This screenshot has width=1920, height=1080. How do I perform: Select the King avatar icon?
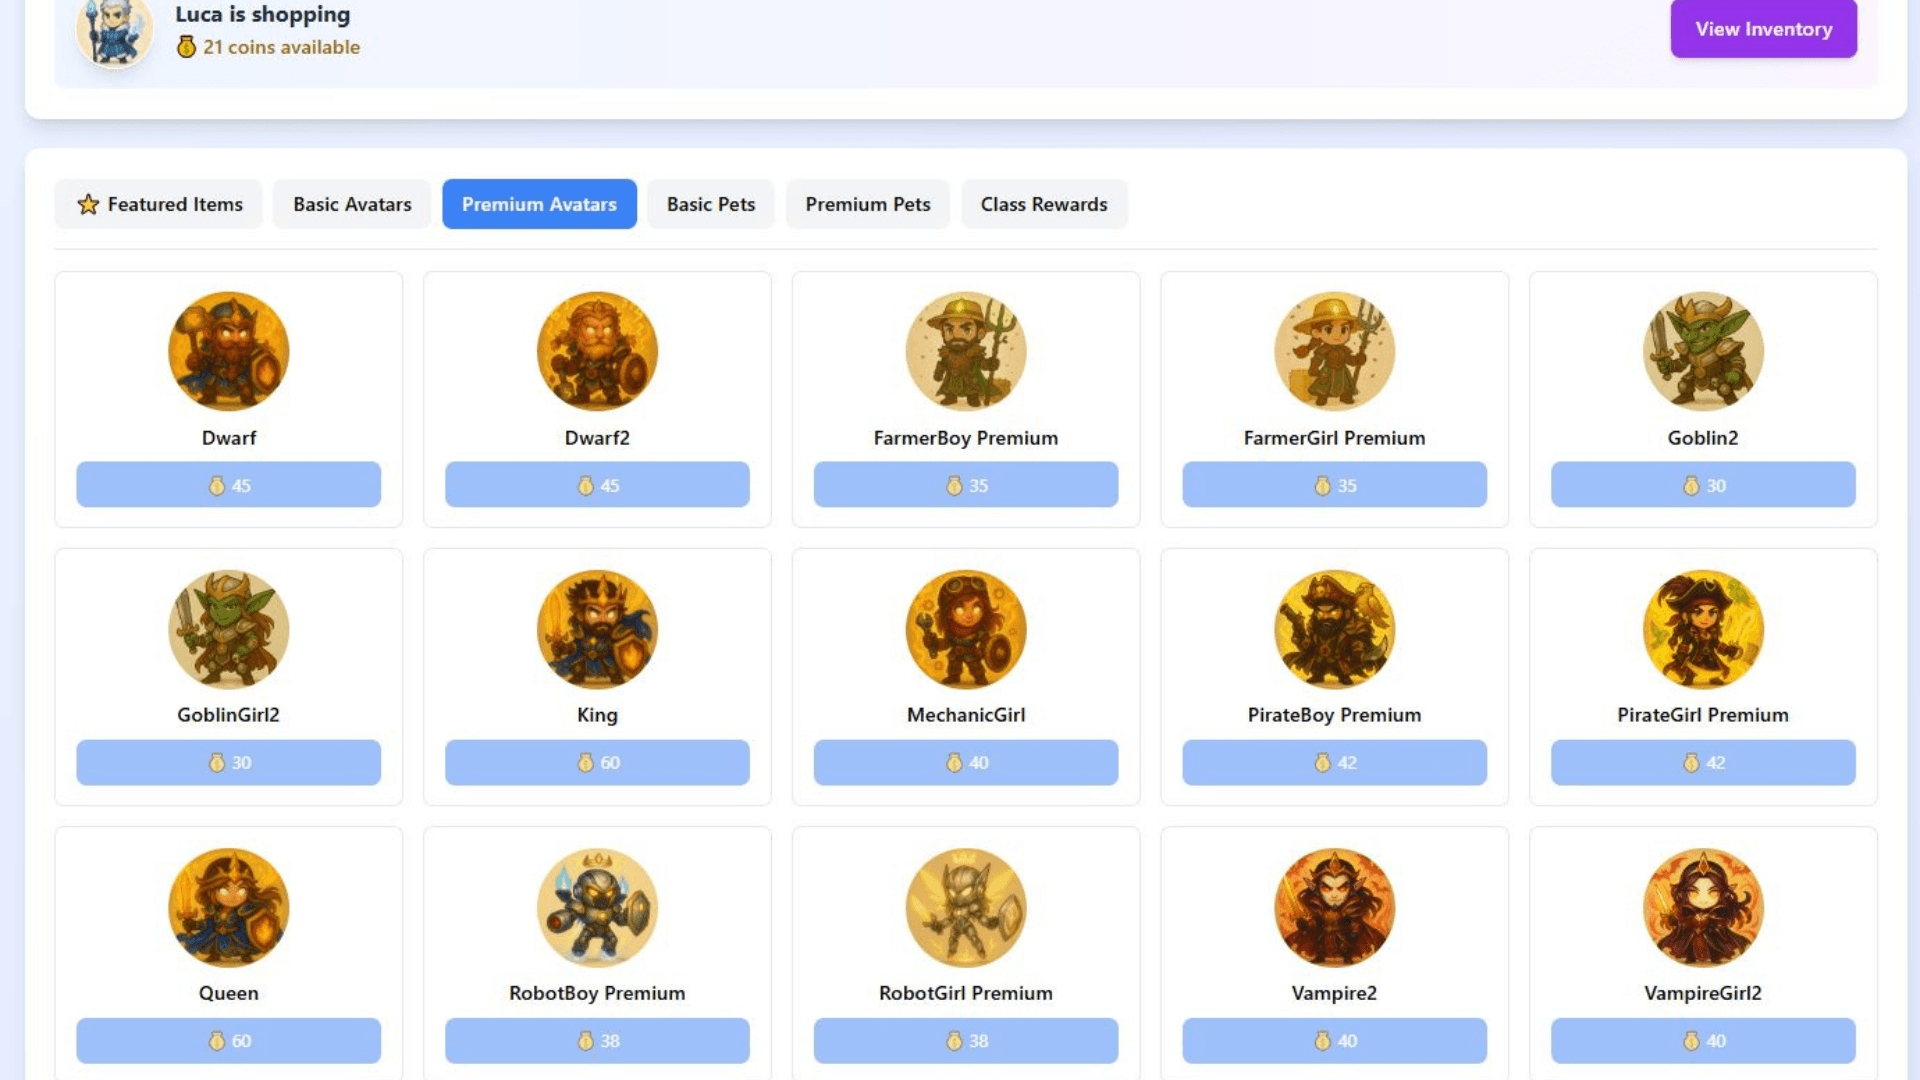pos(597,629)
